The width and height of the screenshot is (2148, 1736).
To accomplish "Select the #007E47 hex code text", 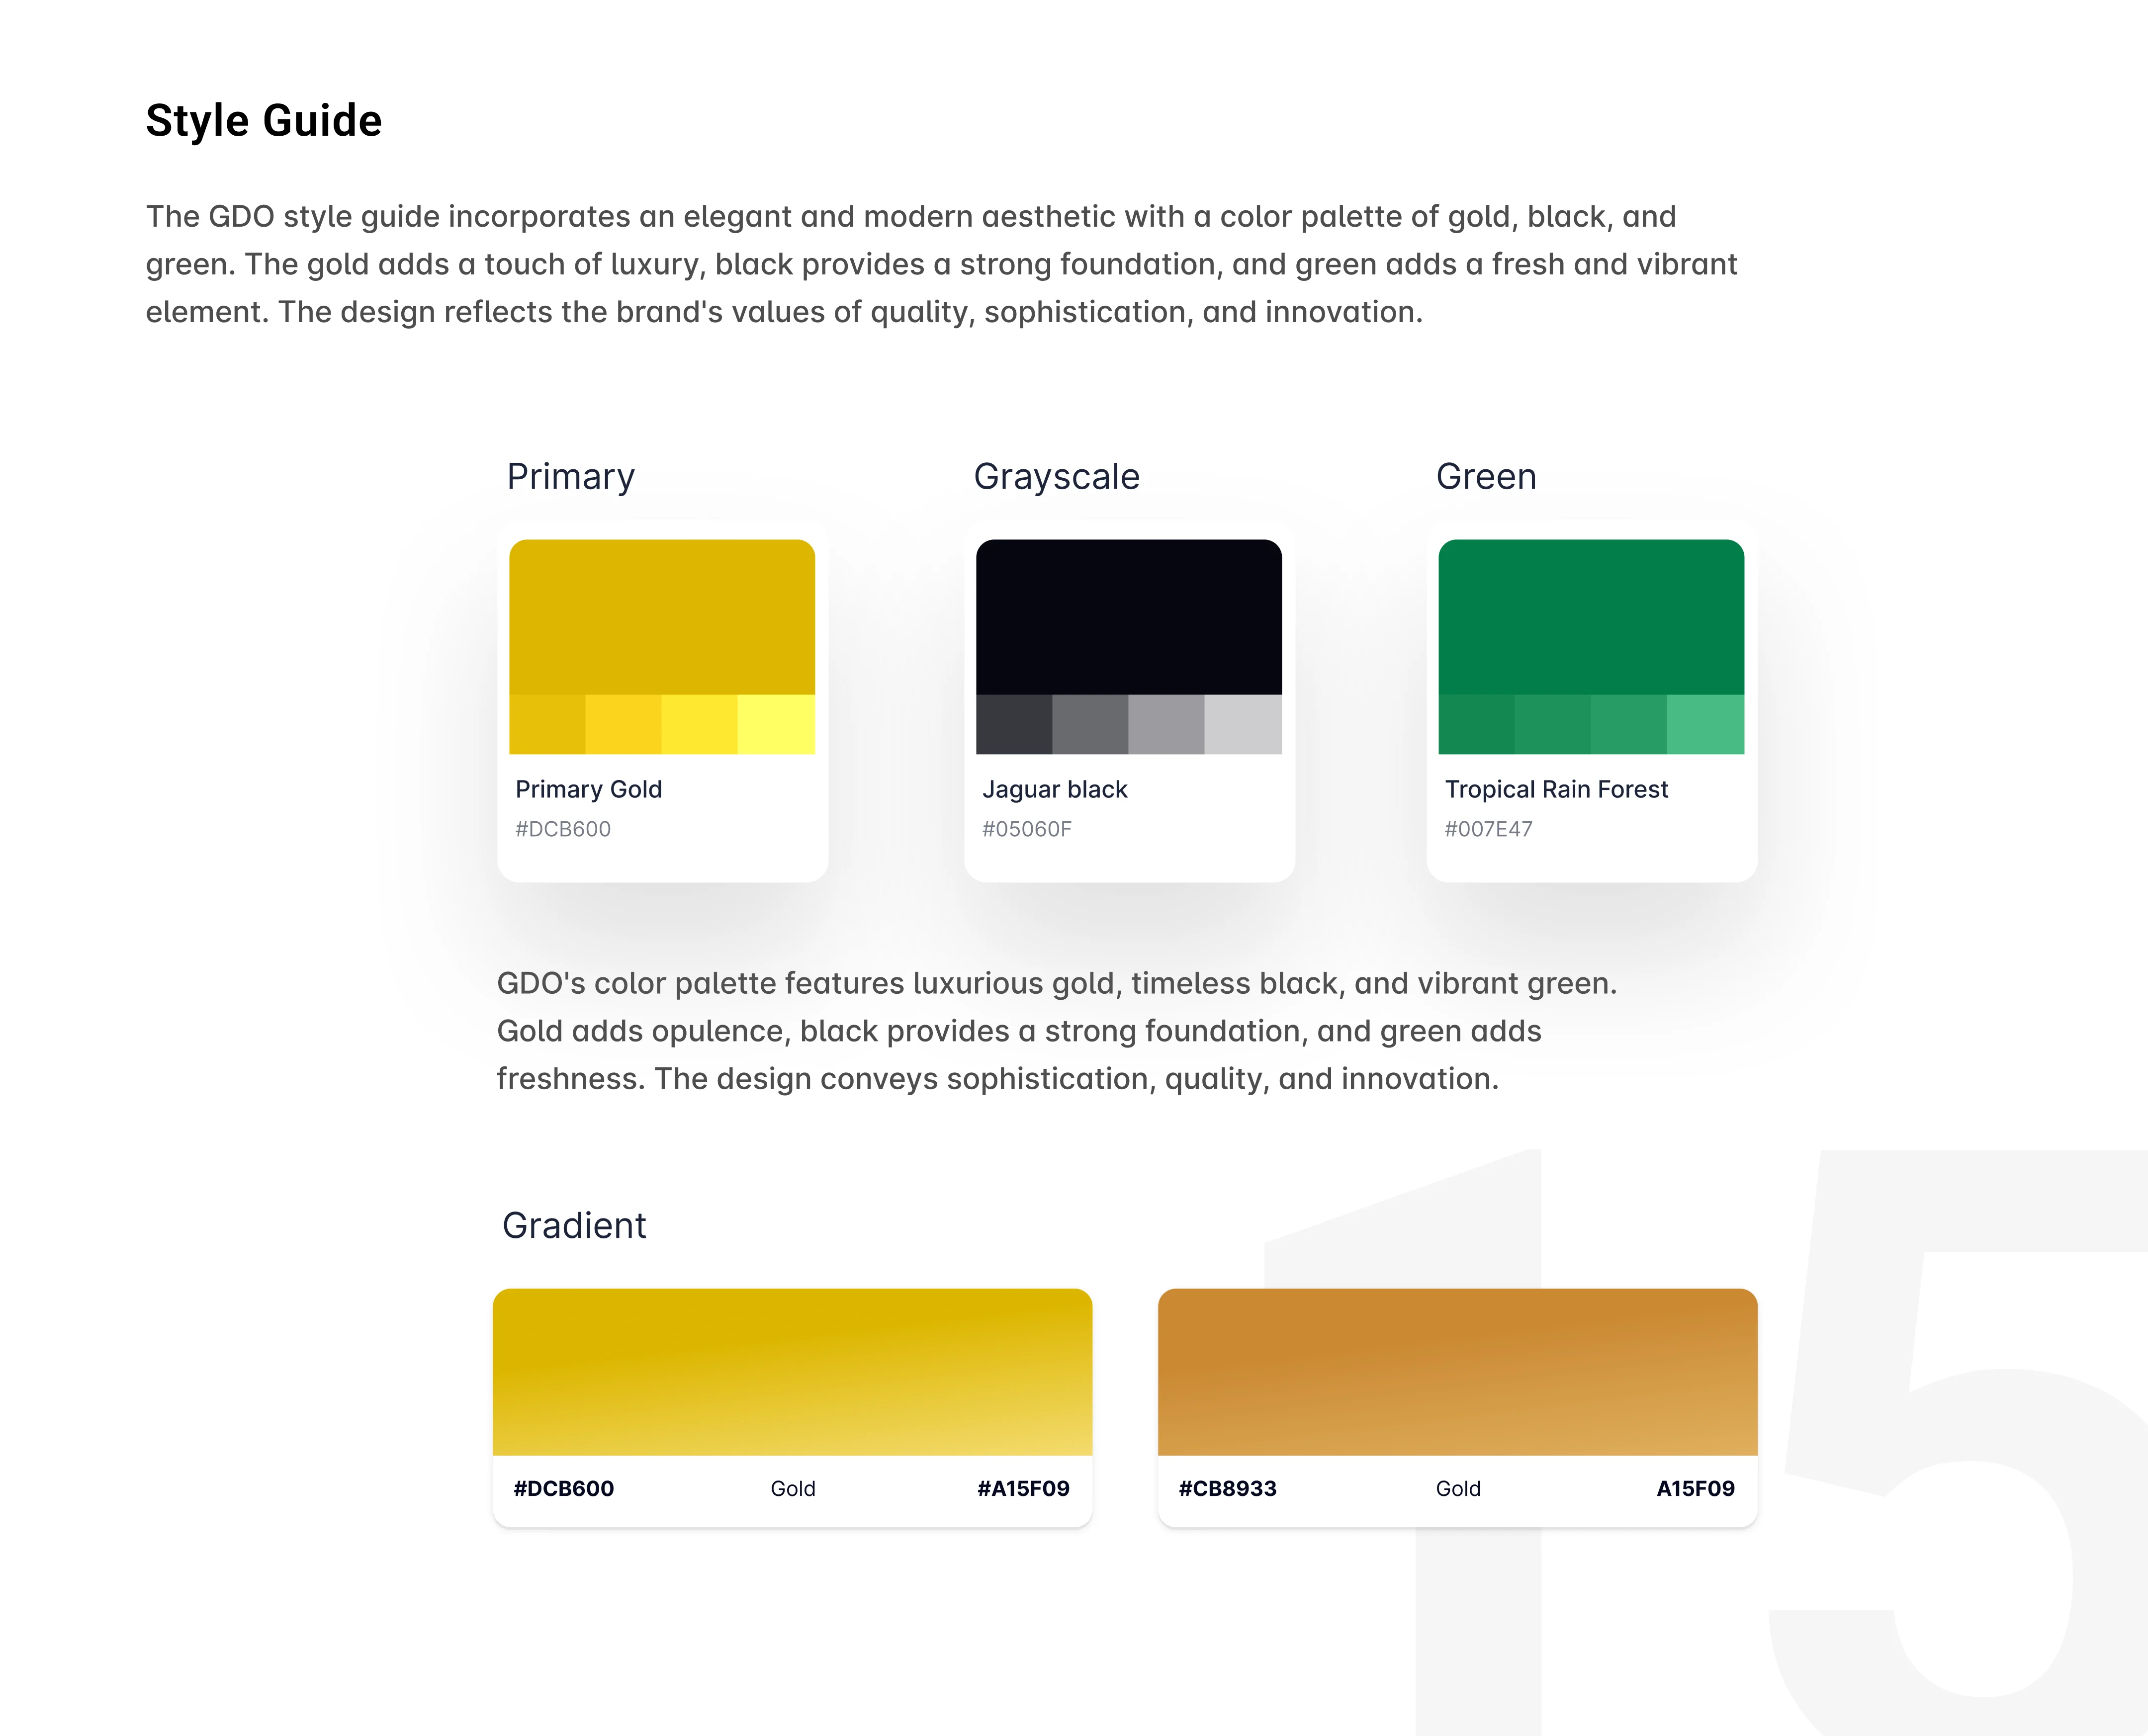I will coord(1488,829).
